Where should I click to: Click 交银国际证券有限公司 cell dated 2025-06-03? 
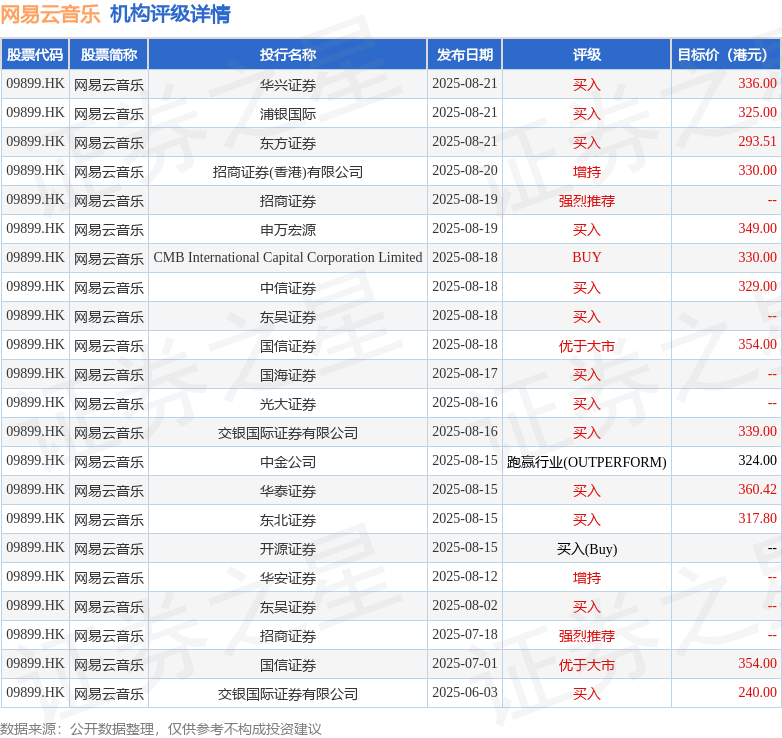(288, 693)
